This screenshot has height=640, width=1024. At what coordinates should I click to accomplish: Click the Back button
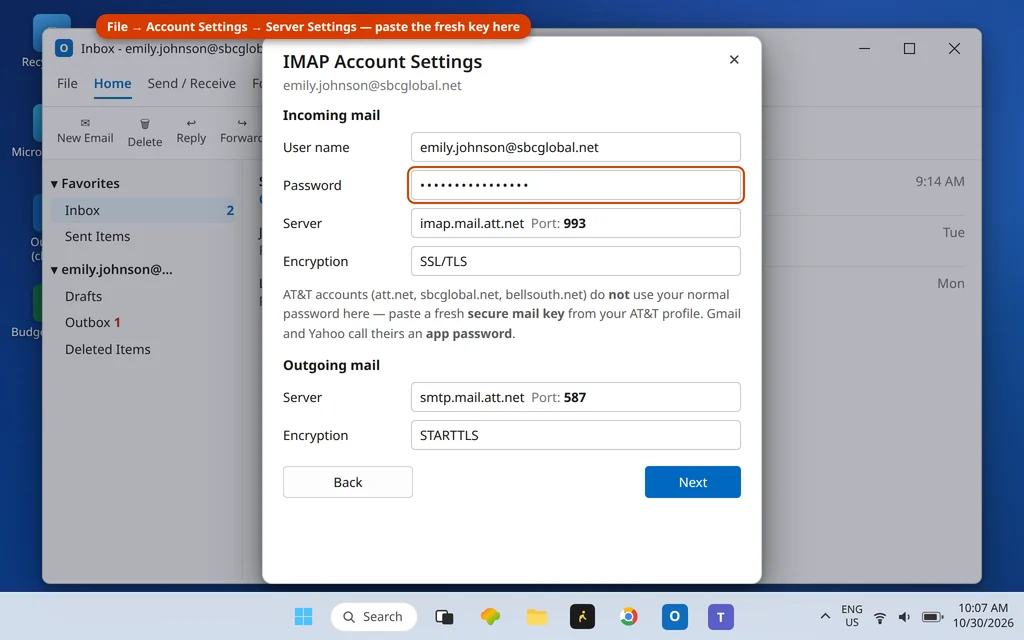(x=347, y=482)
